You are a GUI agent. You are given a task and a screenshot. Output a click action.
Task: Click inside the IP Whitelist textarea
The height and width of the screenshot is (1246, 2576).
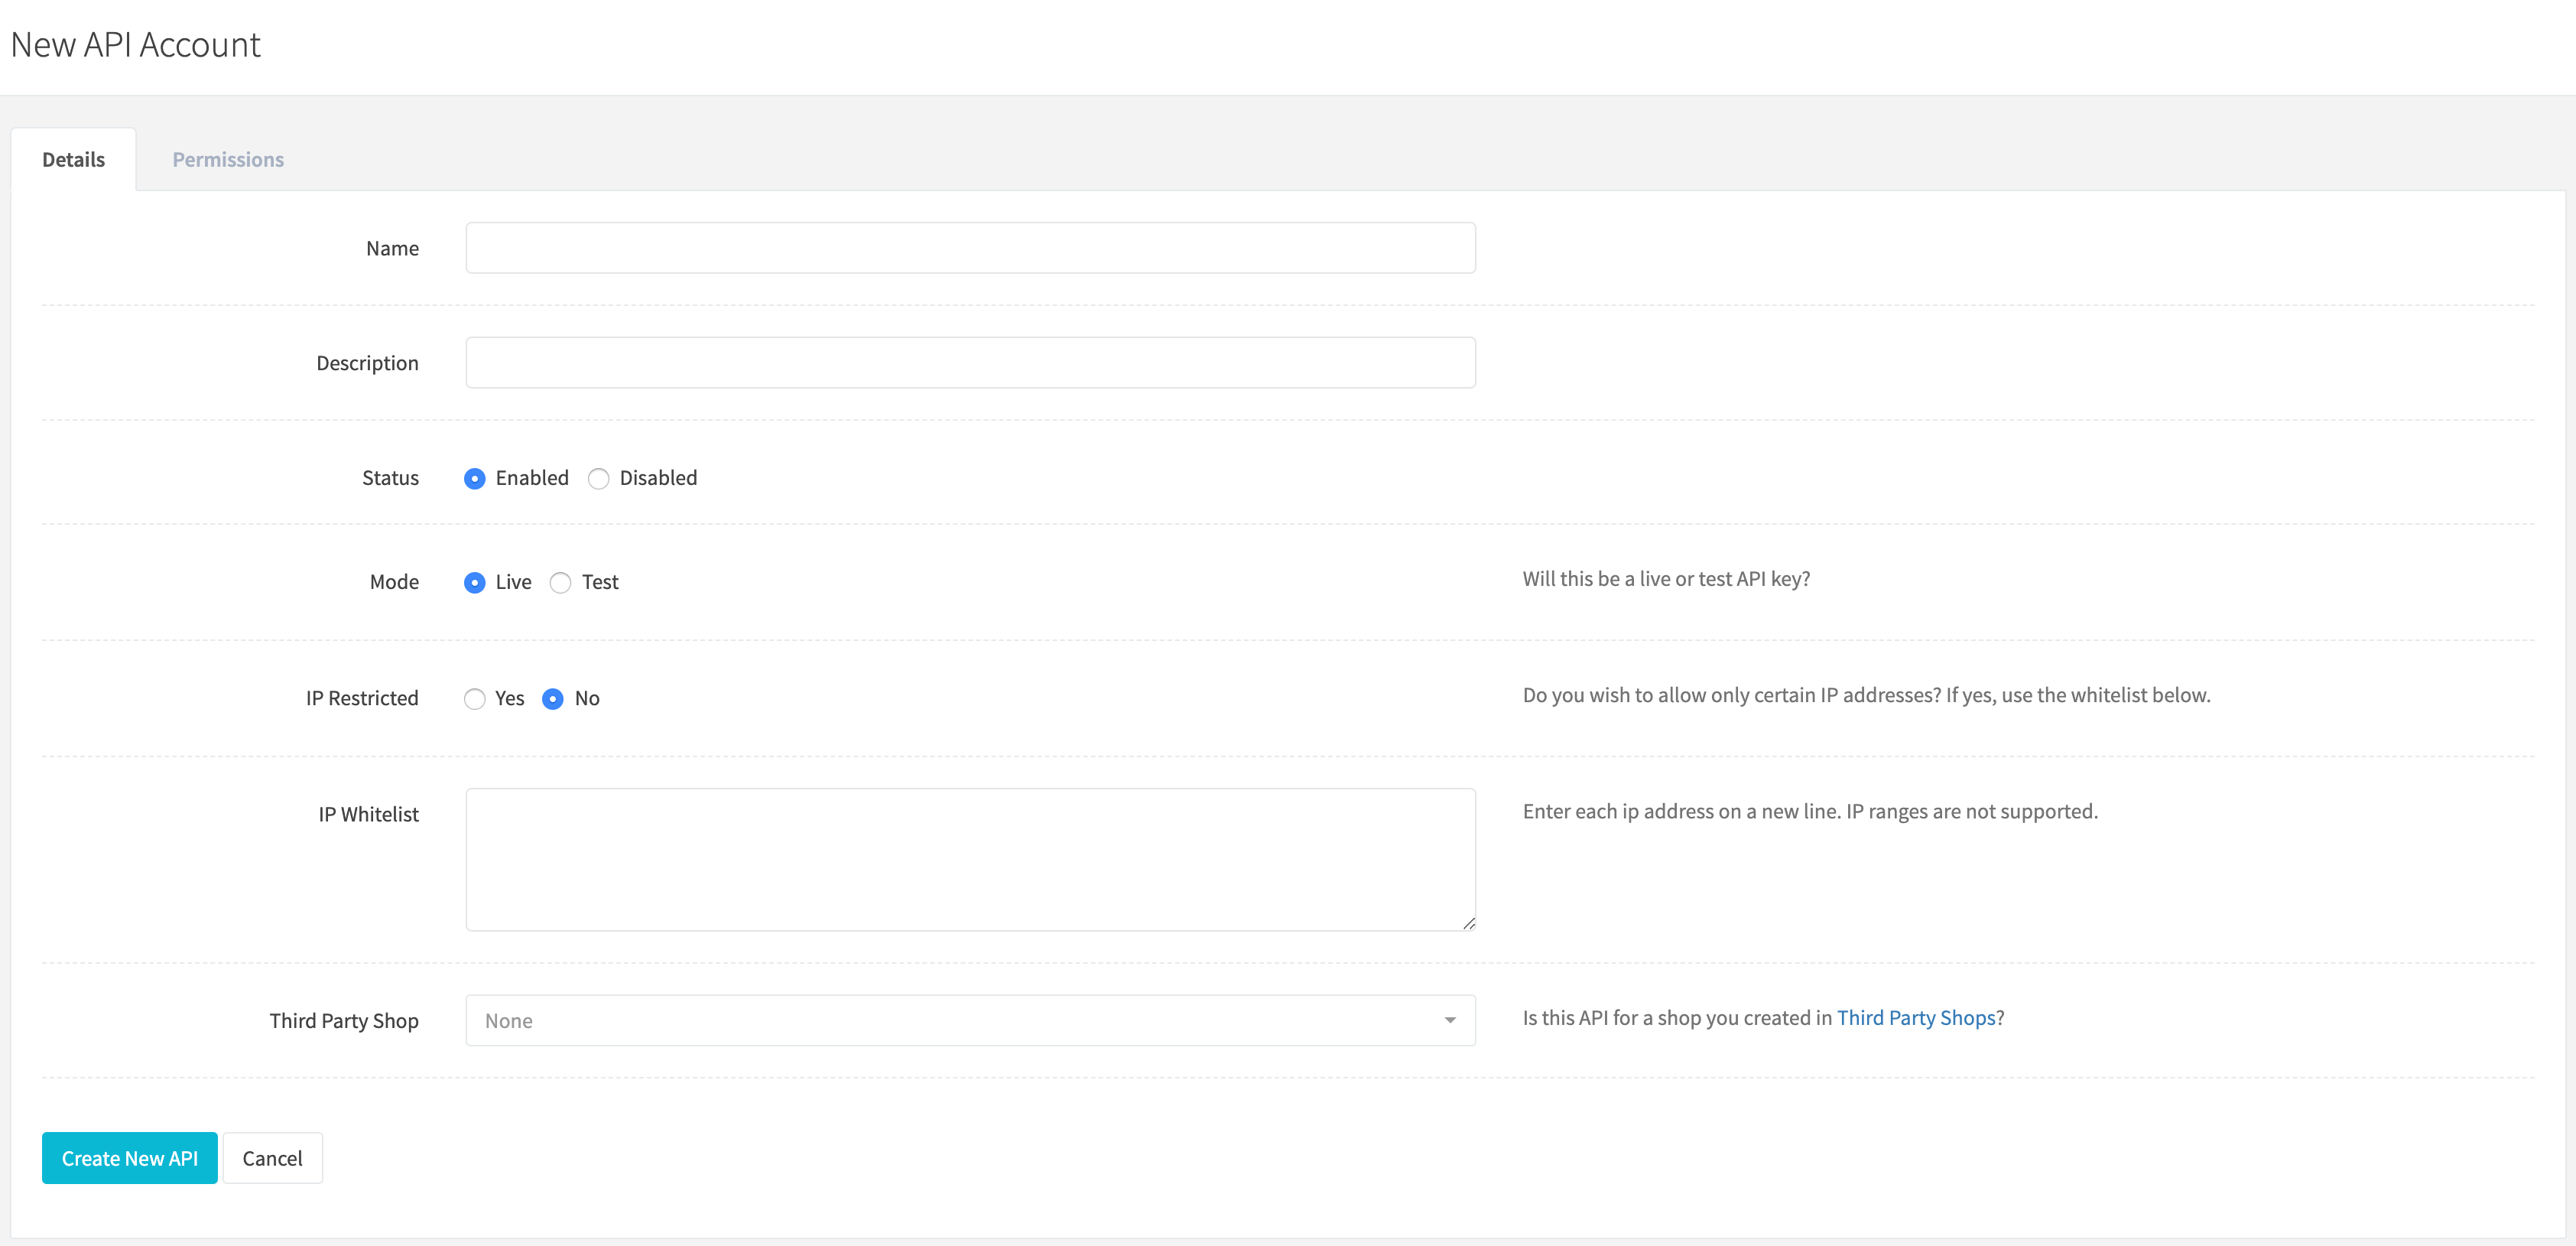[970, 860]
